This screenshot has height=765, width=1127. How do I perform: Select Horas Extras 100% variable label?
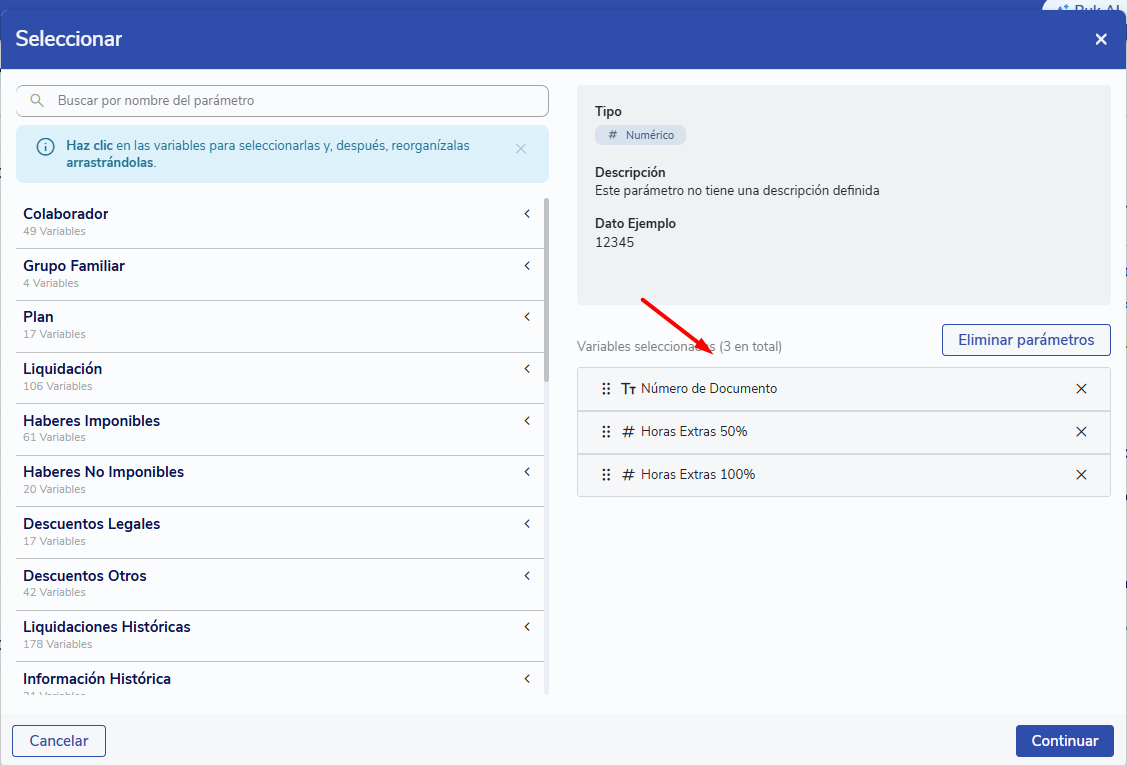point(698,475)
